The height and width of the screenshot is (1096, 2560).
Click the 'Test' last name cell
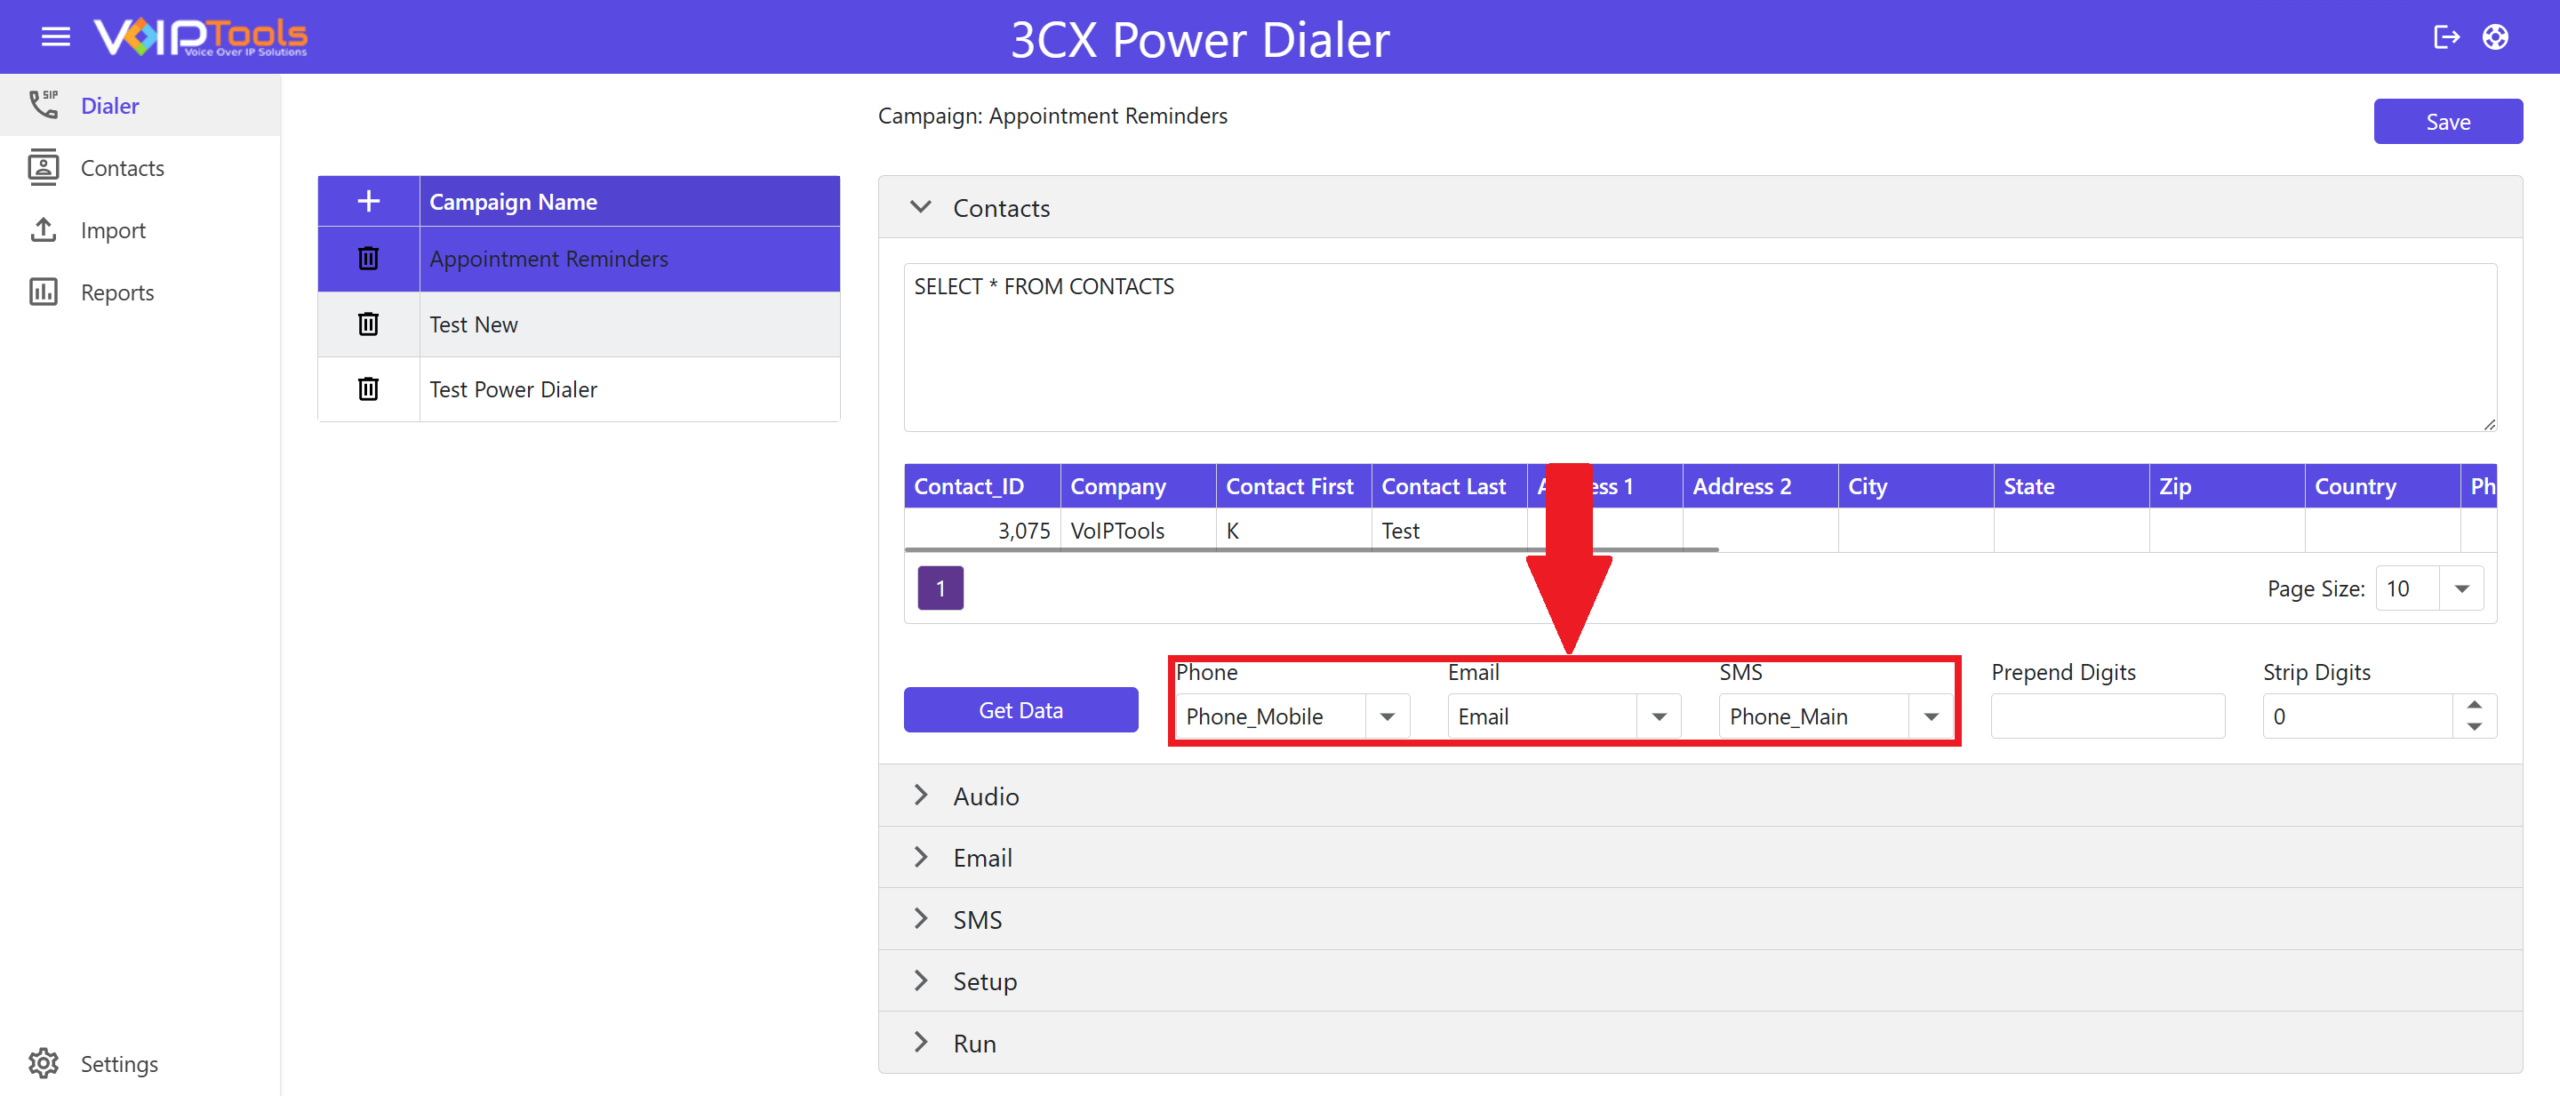point(1450,530)
